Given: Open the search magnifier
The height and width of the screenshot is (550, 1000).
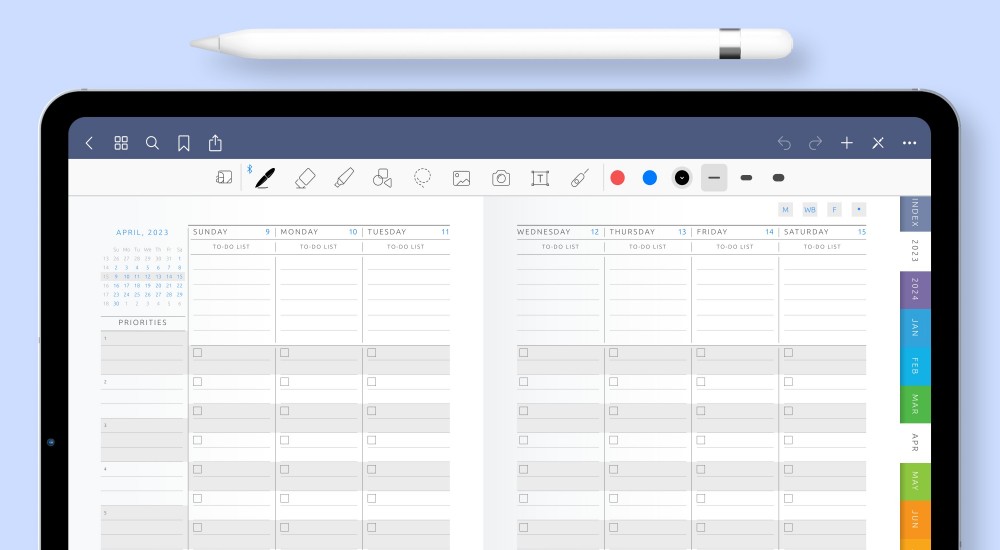Looking at the screenshot, I should pyautogui.click(x=152, y=143).
